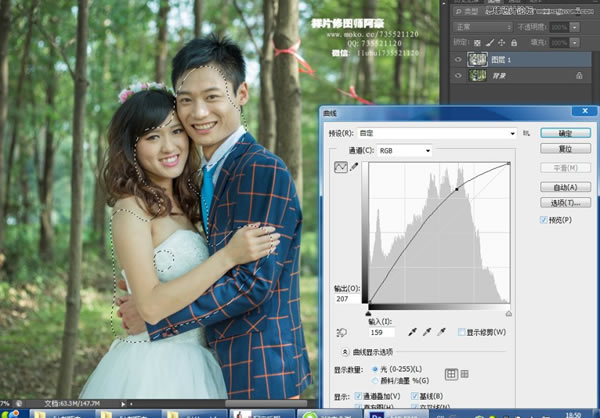Screen dimensions: 600x418
Task: Click the taskbar clock
Action: pyautogui.click(x=573, y=414)
